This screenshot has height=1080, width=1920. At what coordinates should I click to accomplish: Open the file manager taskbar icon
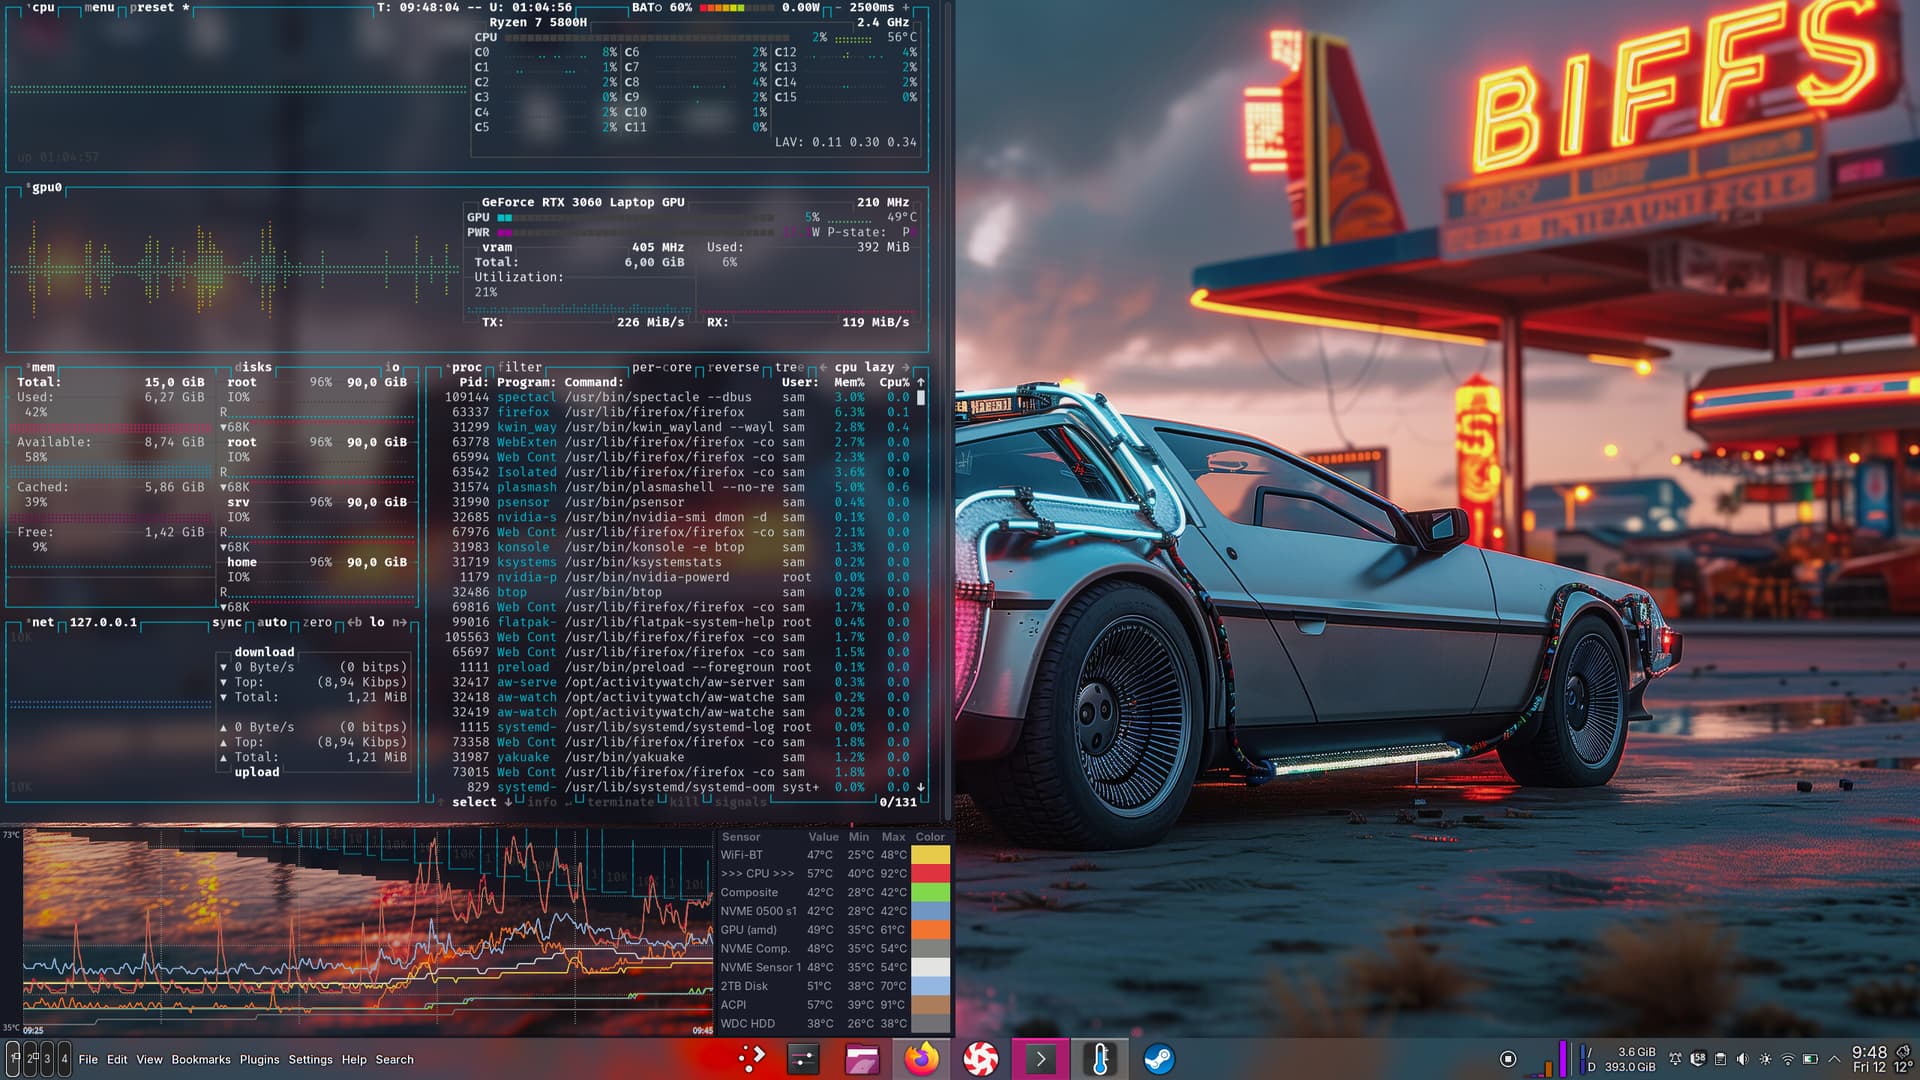[862, 1059]
